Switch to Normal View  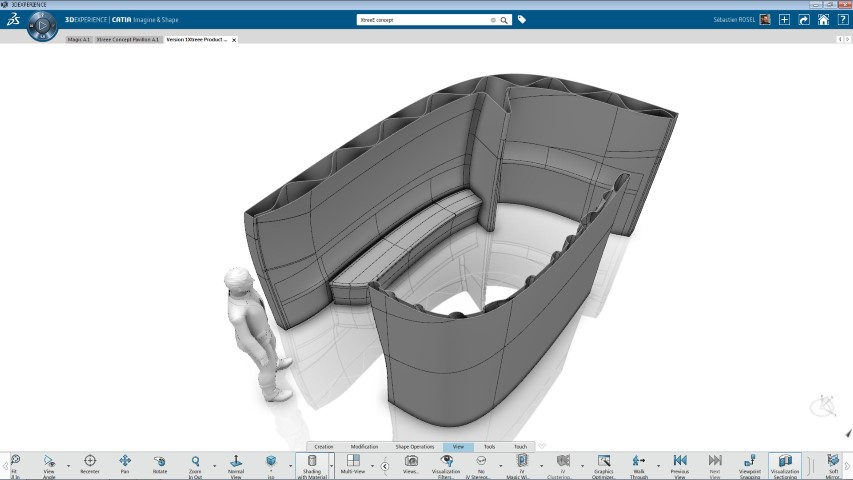click(x=236, y=461)
